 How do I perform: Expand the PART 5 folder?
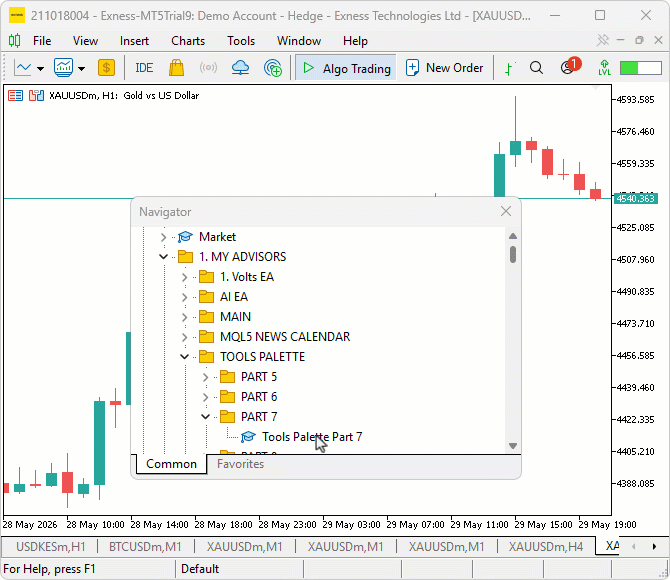[x=205, y=377]
